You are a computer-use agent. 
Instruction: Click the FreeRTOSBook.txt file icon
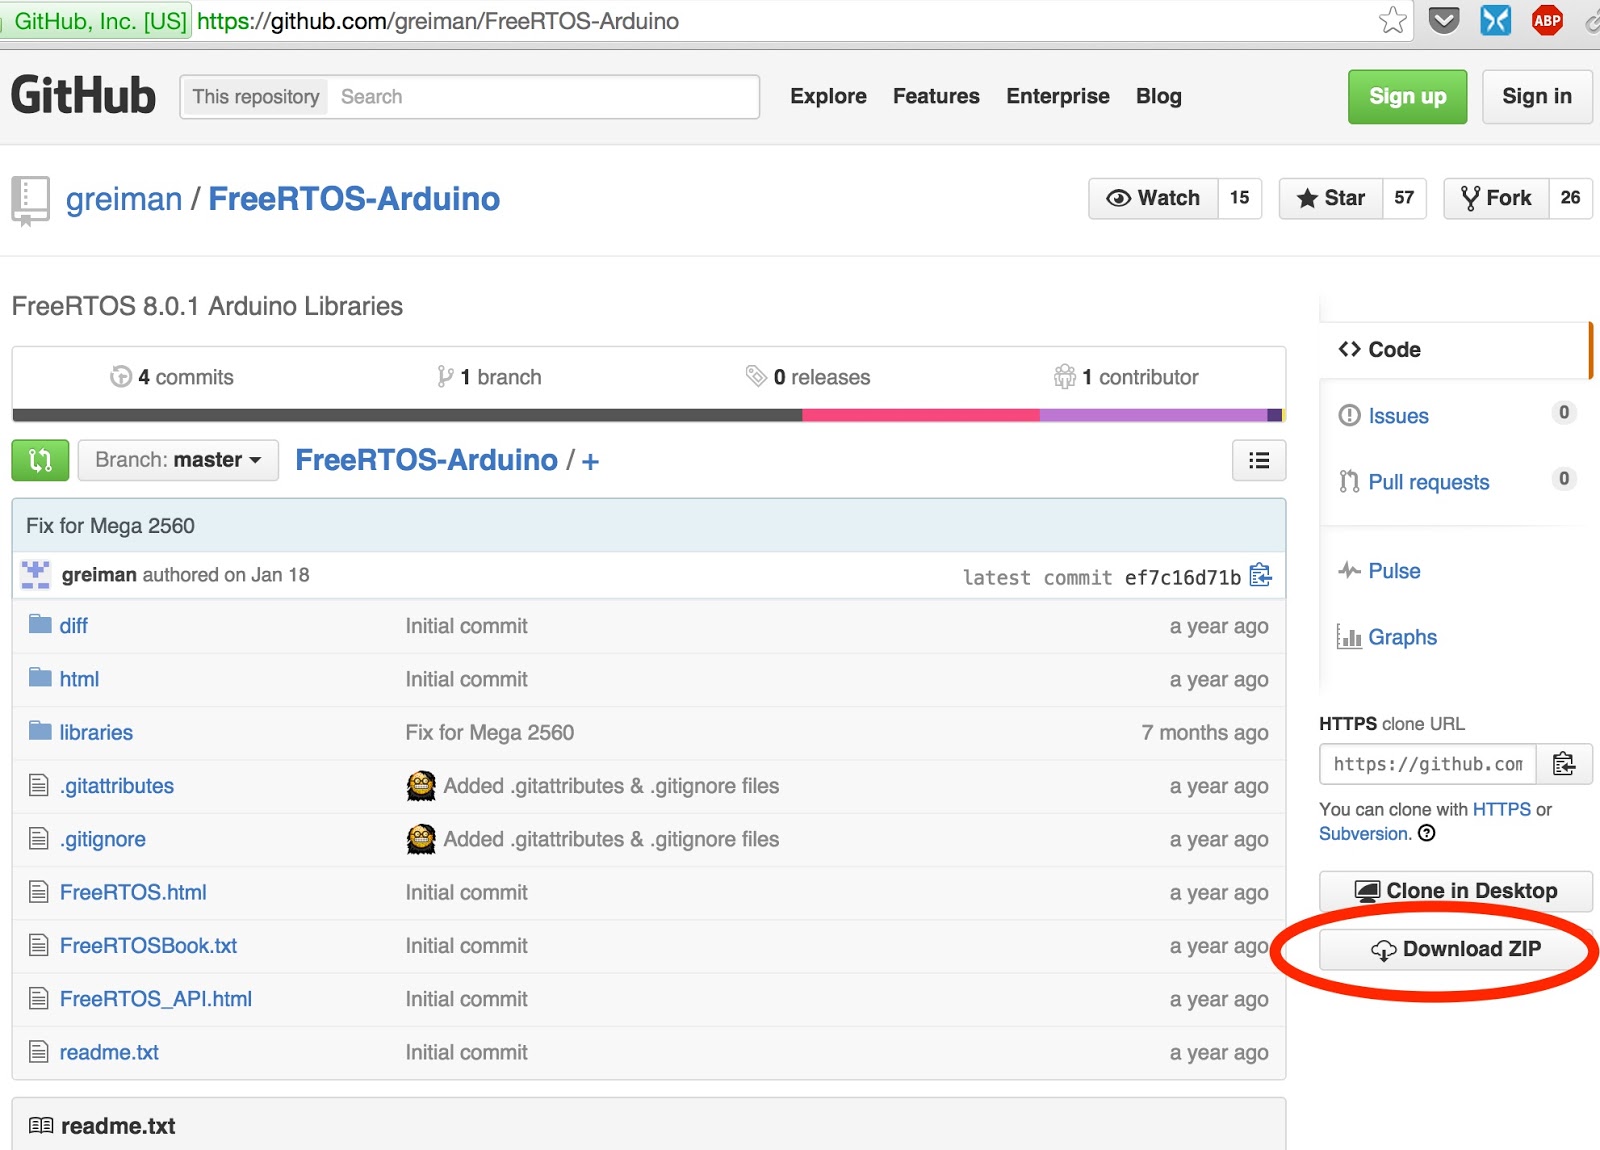point(39,945)
